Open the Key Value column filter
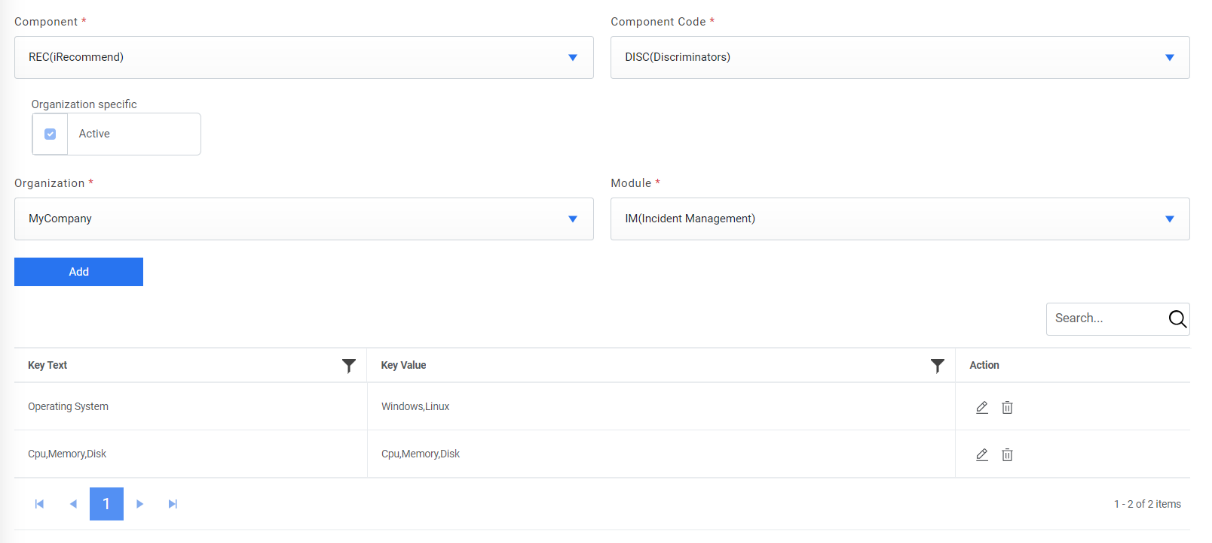1212x543 pixels. click(x=937, y=366)
